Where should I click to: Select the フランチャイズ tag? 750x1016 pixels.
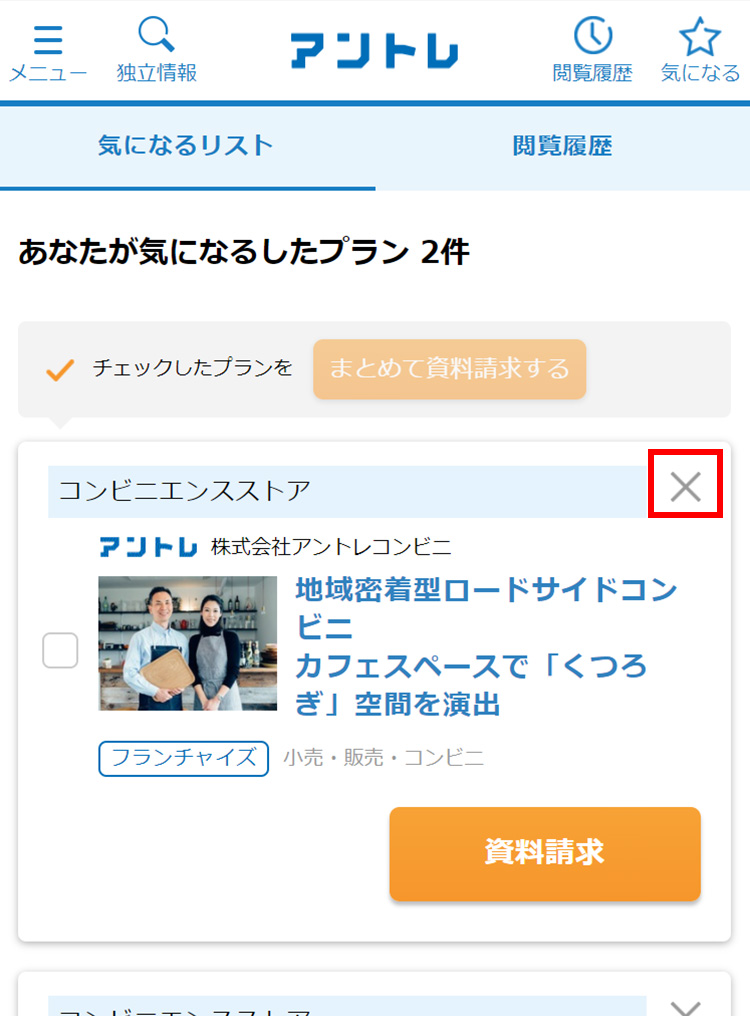click(183, 758)
